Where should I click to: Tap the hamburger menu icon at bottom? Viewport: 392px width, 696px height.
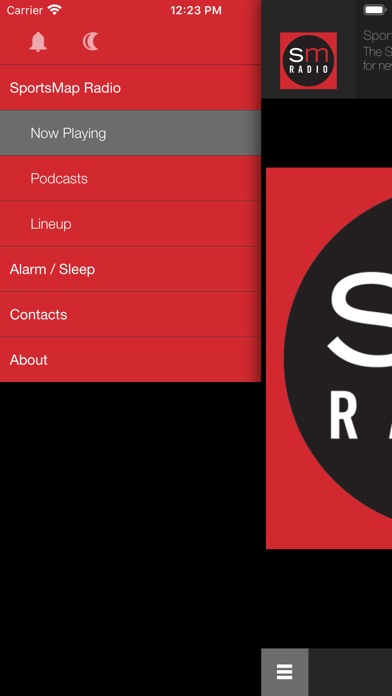285,672
